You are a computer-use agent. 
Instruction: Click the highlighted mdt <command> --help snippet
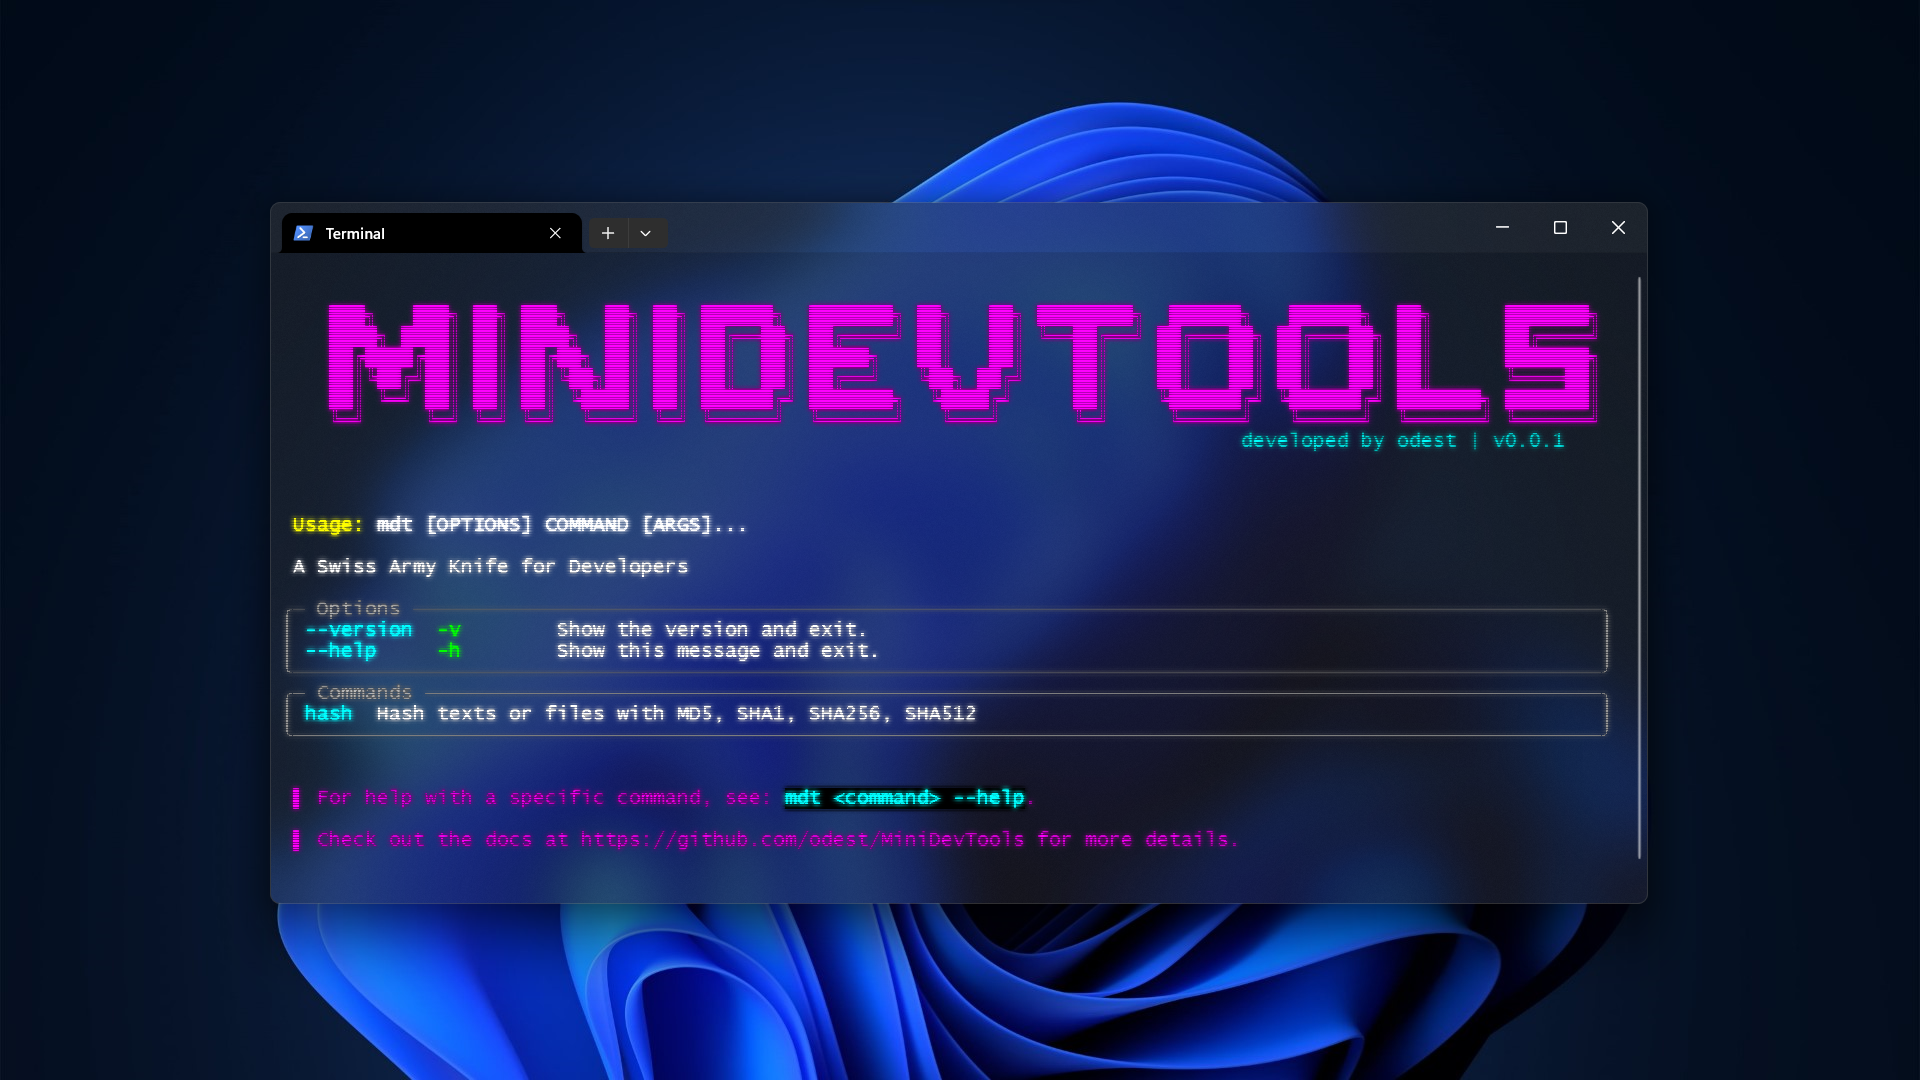pyautogui.click(x=903, y=798)
